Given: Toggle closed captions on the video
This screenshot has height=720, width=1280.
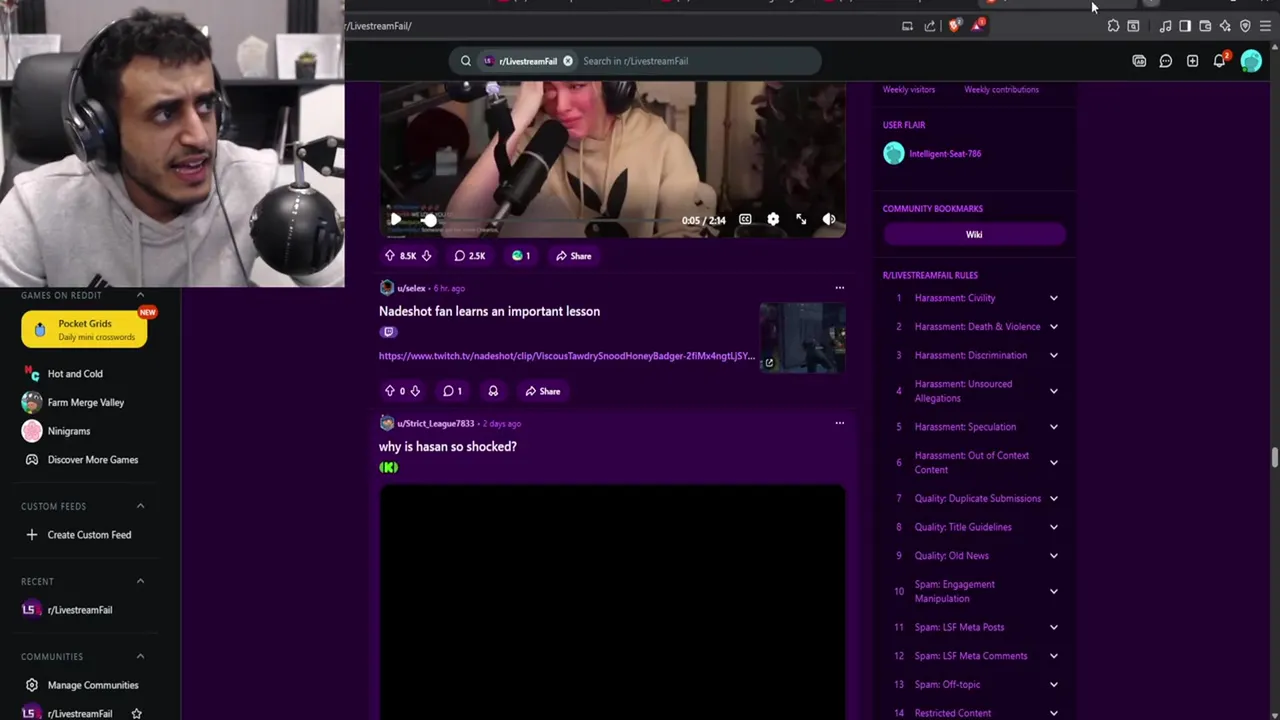Looking at the screenshot, I should click(x=745, y=219).
